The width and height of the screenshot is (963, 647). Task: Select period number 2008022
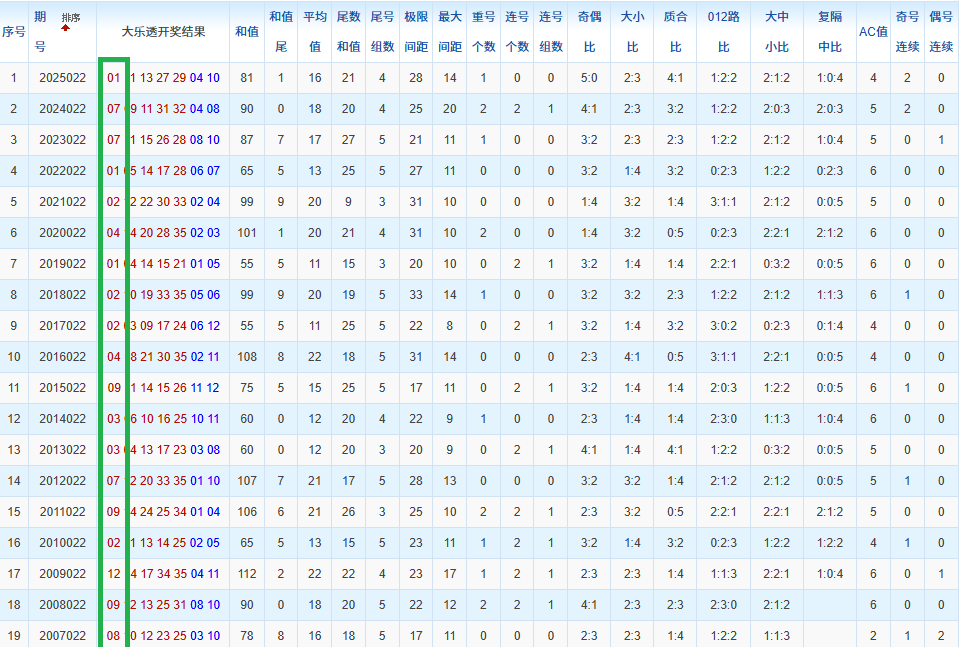(x=63, y=605)
